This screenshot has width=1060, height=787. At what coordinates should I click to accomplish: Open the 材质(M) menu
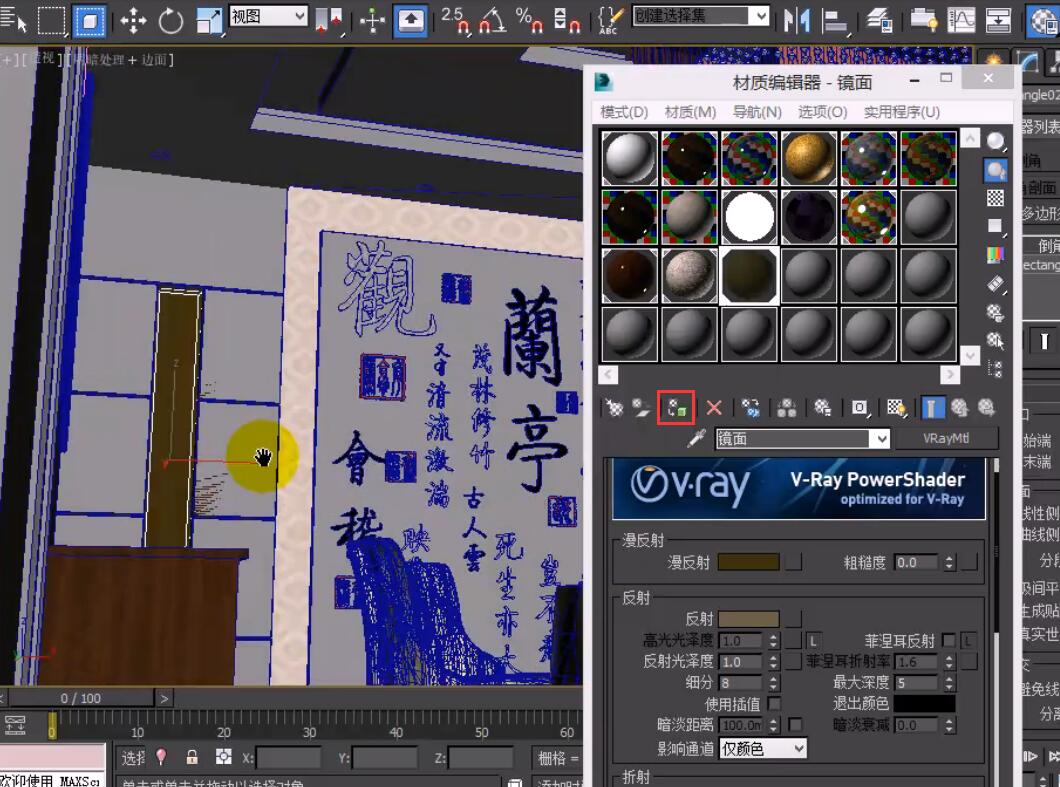[690, 112]
